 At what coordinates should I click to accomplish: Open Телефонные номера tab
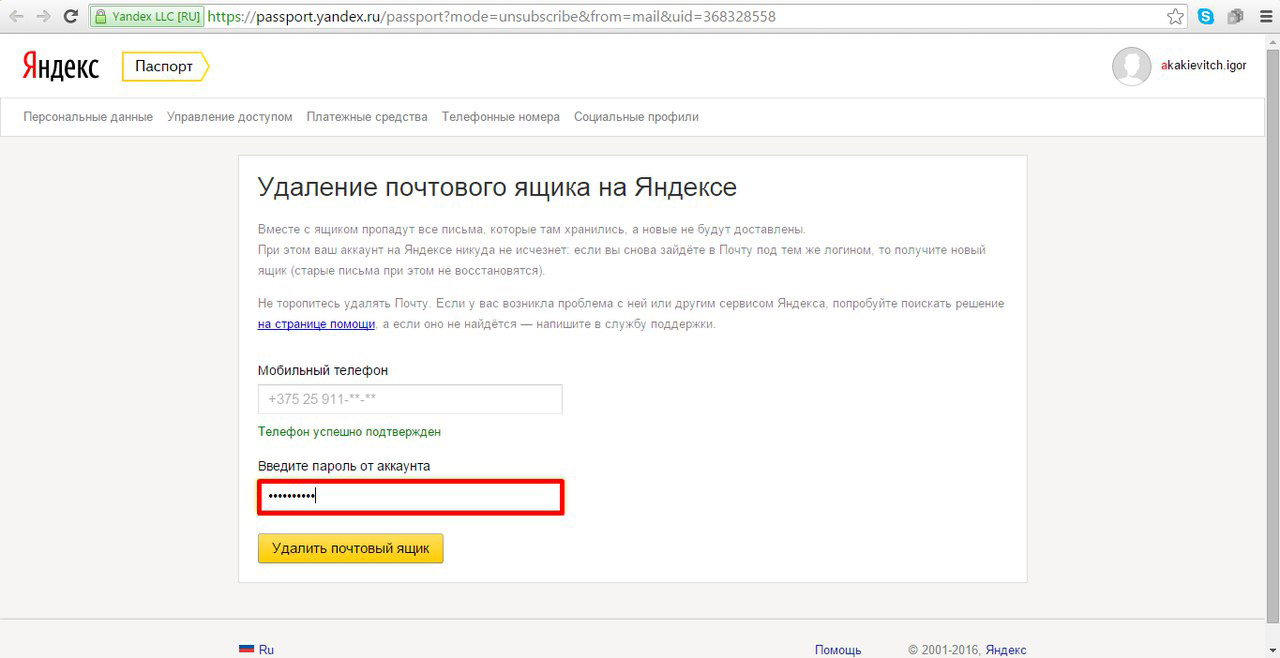[501, 117]
